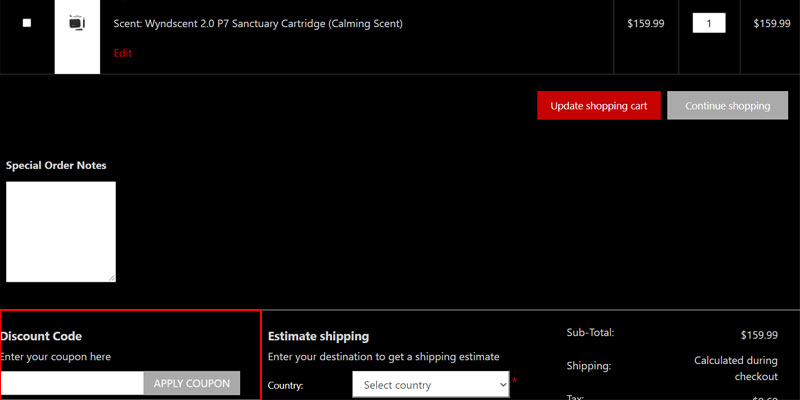Image resolution: width=800 pixels, height=400 pixels.
Task: Open the Select country dropdown
Action: [430, 384]
